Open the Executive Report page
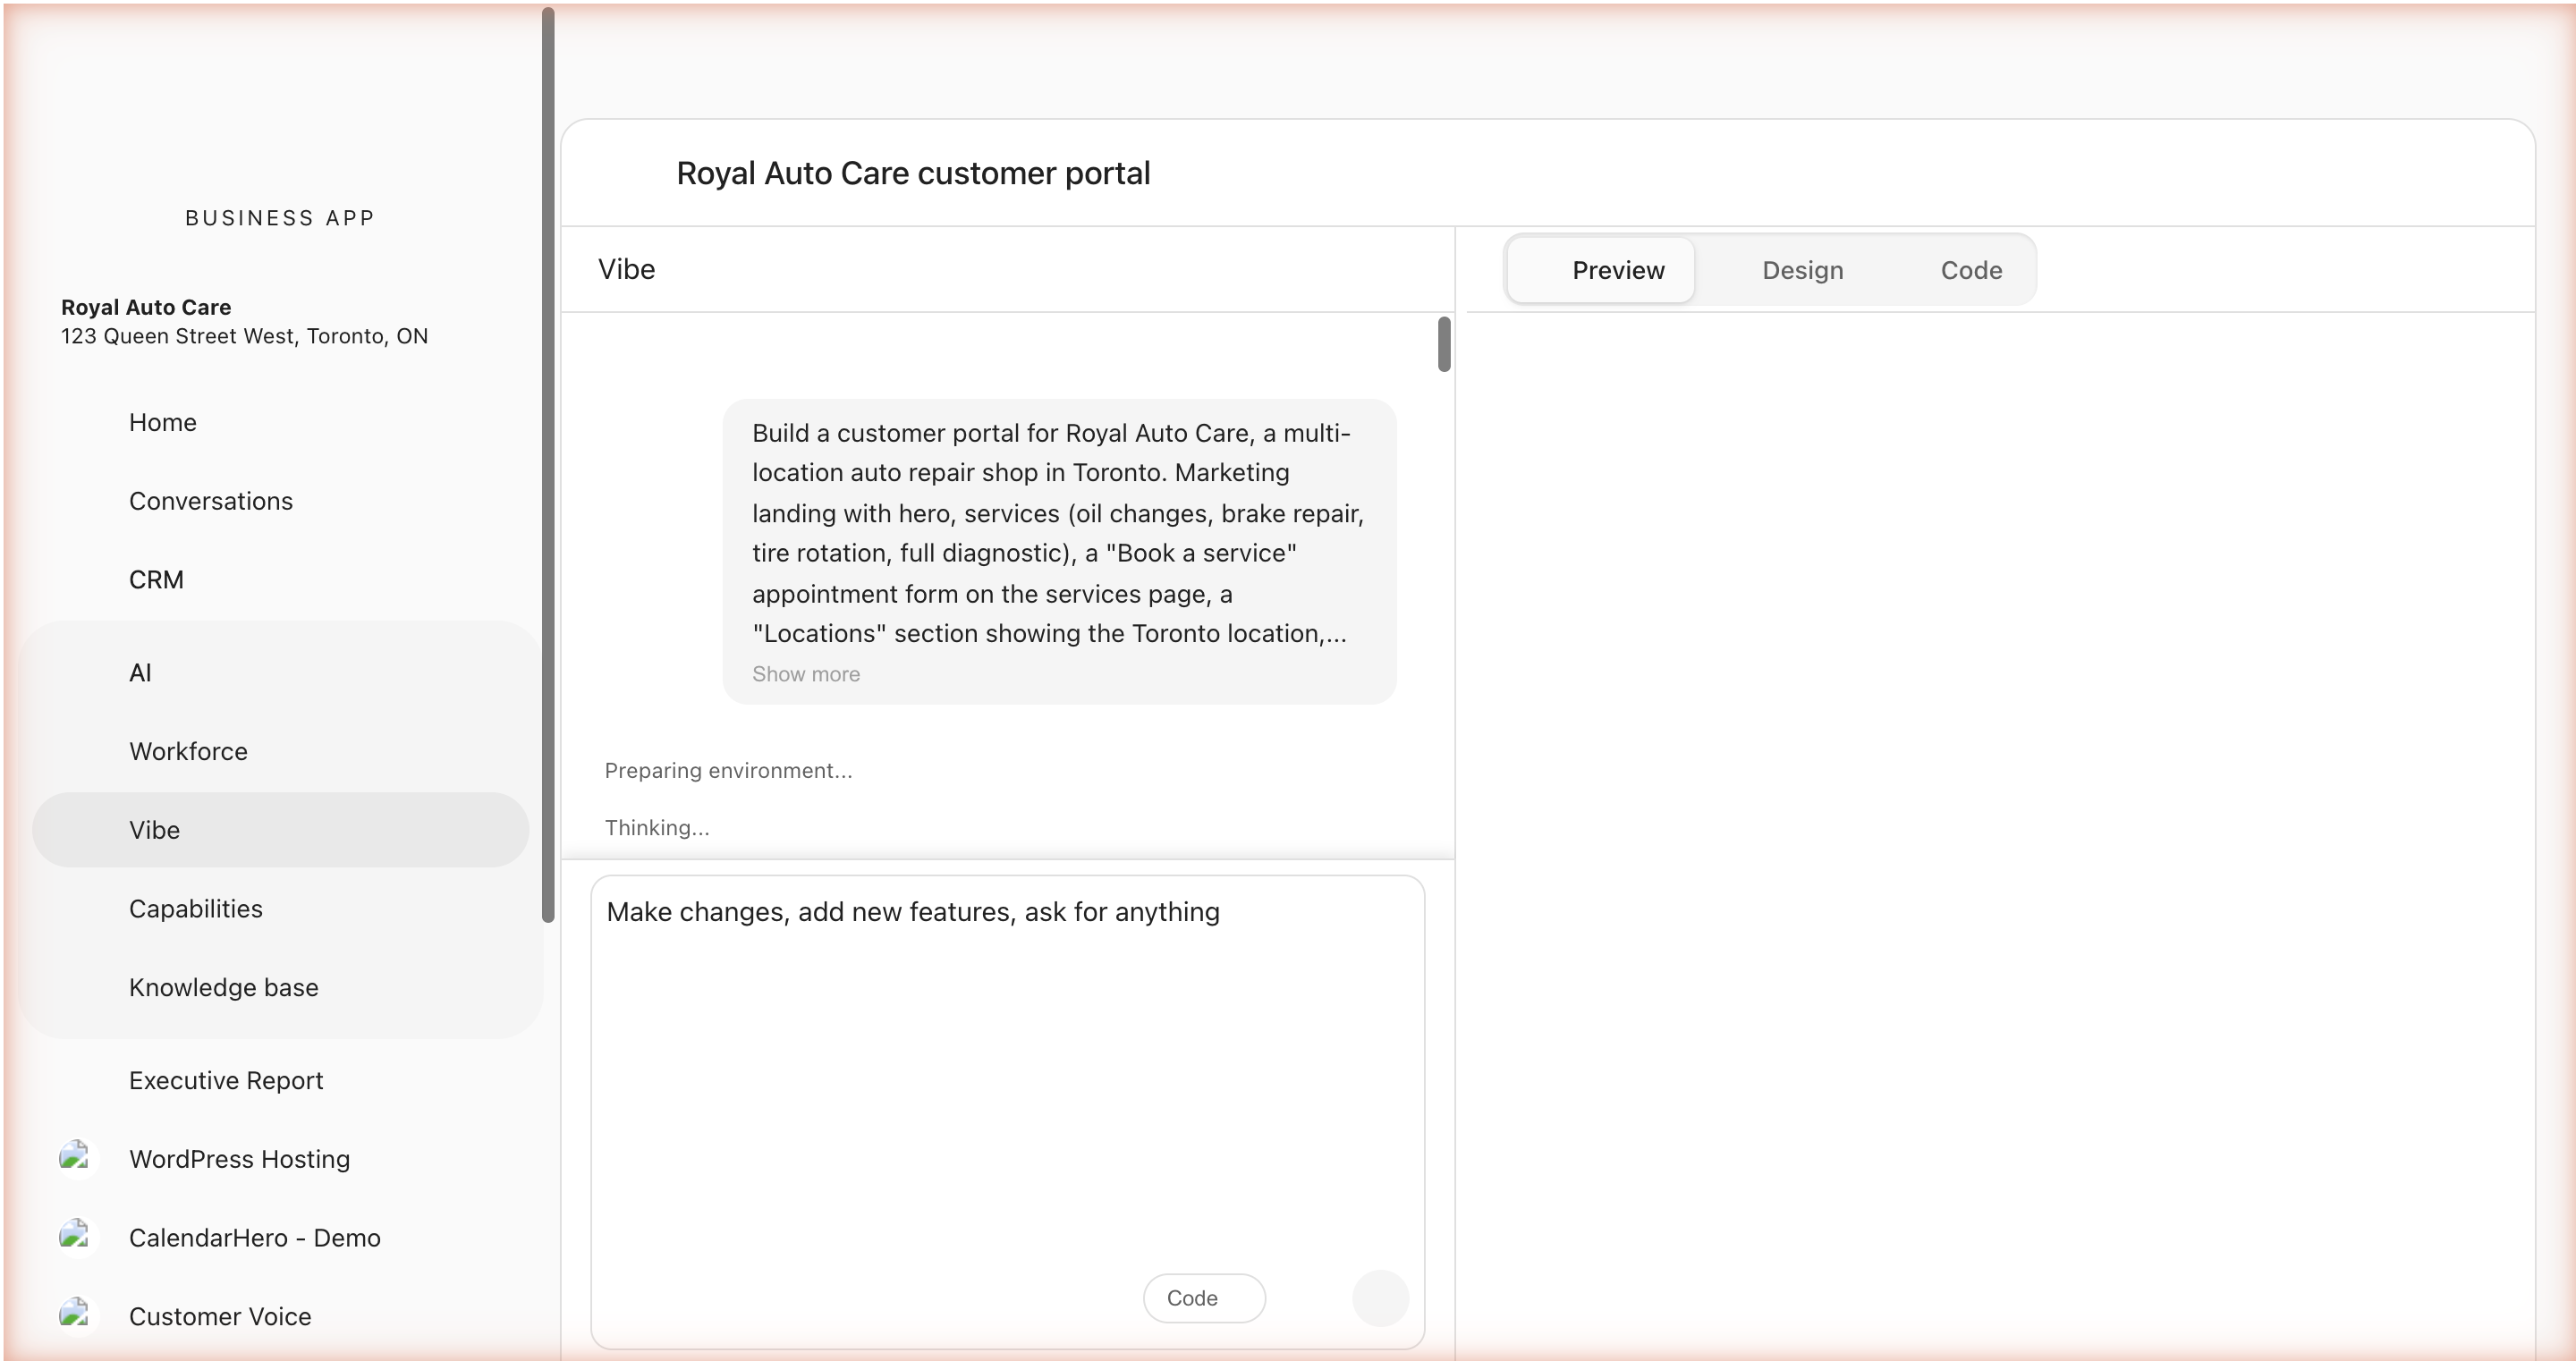 pos(226,1080)
